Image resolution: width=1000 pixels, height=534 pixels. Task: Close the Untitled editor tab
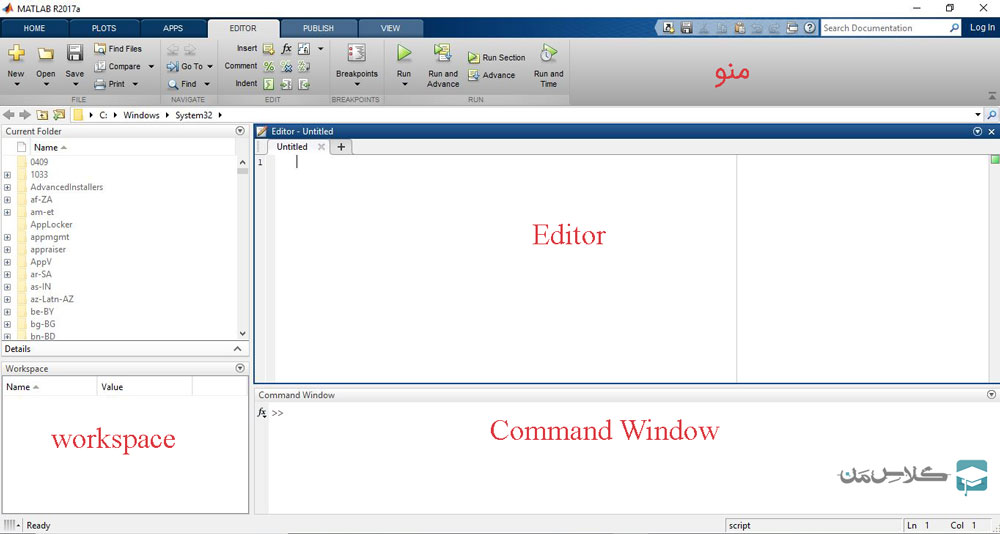coord(321,147)
